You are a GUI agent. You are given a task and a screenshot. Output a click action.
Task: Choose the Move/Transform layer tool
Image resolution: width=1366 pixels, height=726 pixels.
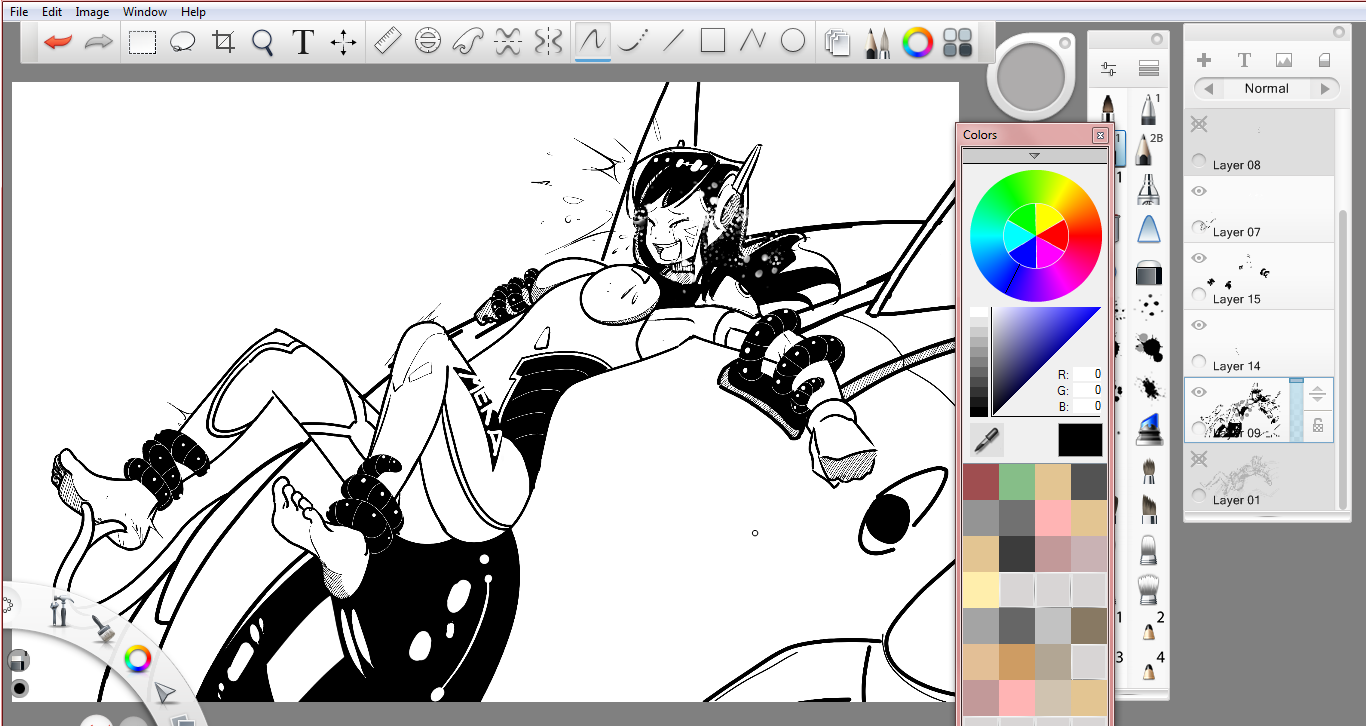coord(343,42)
